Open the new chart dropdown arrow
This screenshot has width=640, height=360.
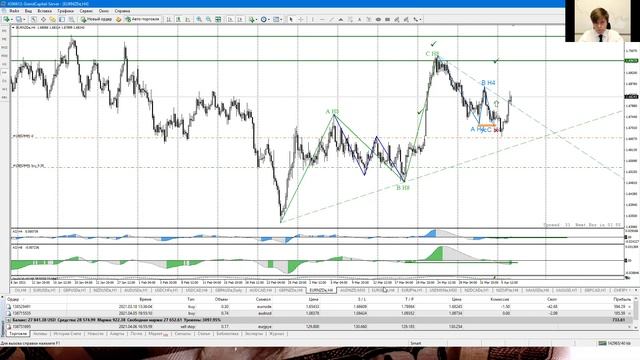(x=11, y=19)
